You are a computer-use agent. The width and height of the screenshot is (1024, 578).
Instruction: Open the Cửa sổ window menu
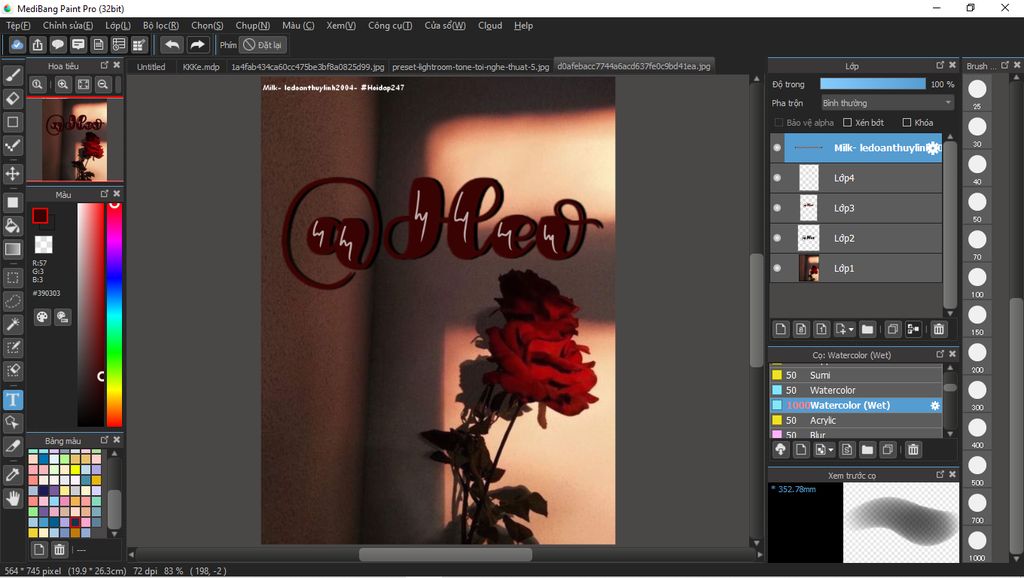(445, 25)
